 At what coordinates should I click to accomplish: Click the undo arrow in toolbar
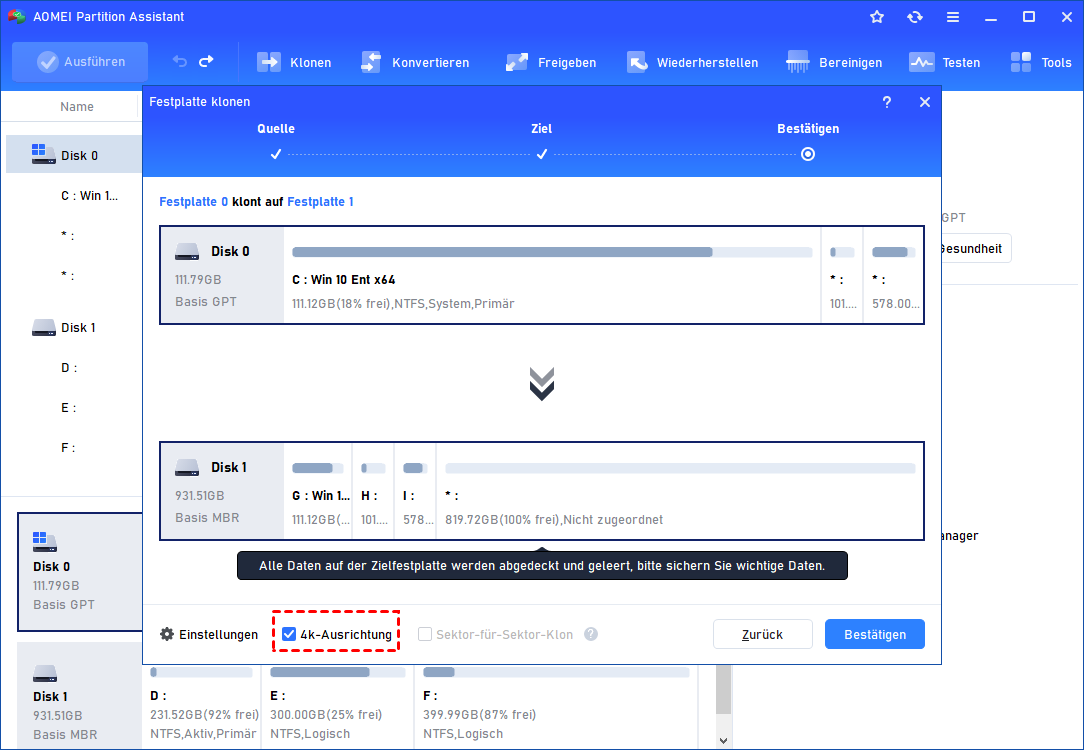click(x=180, y=61)
